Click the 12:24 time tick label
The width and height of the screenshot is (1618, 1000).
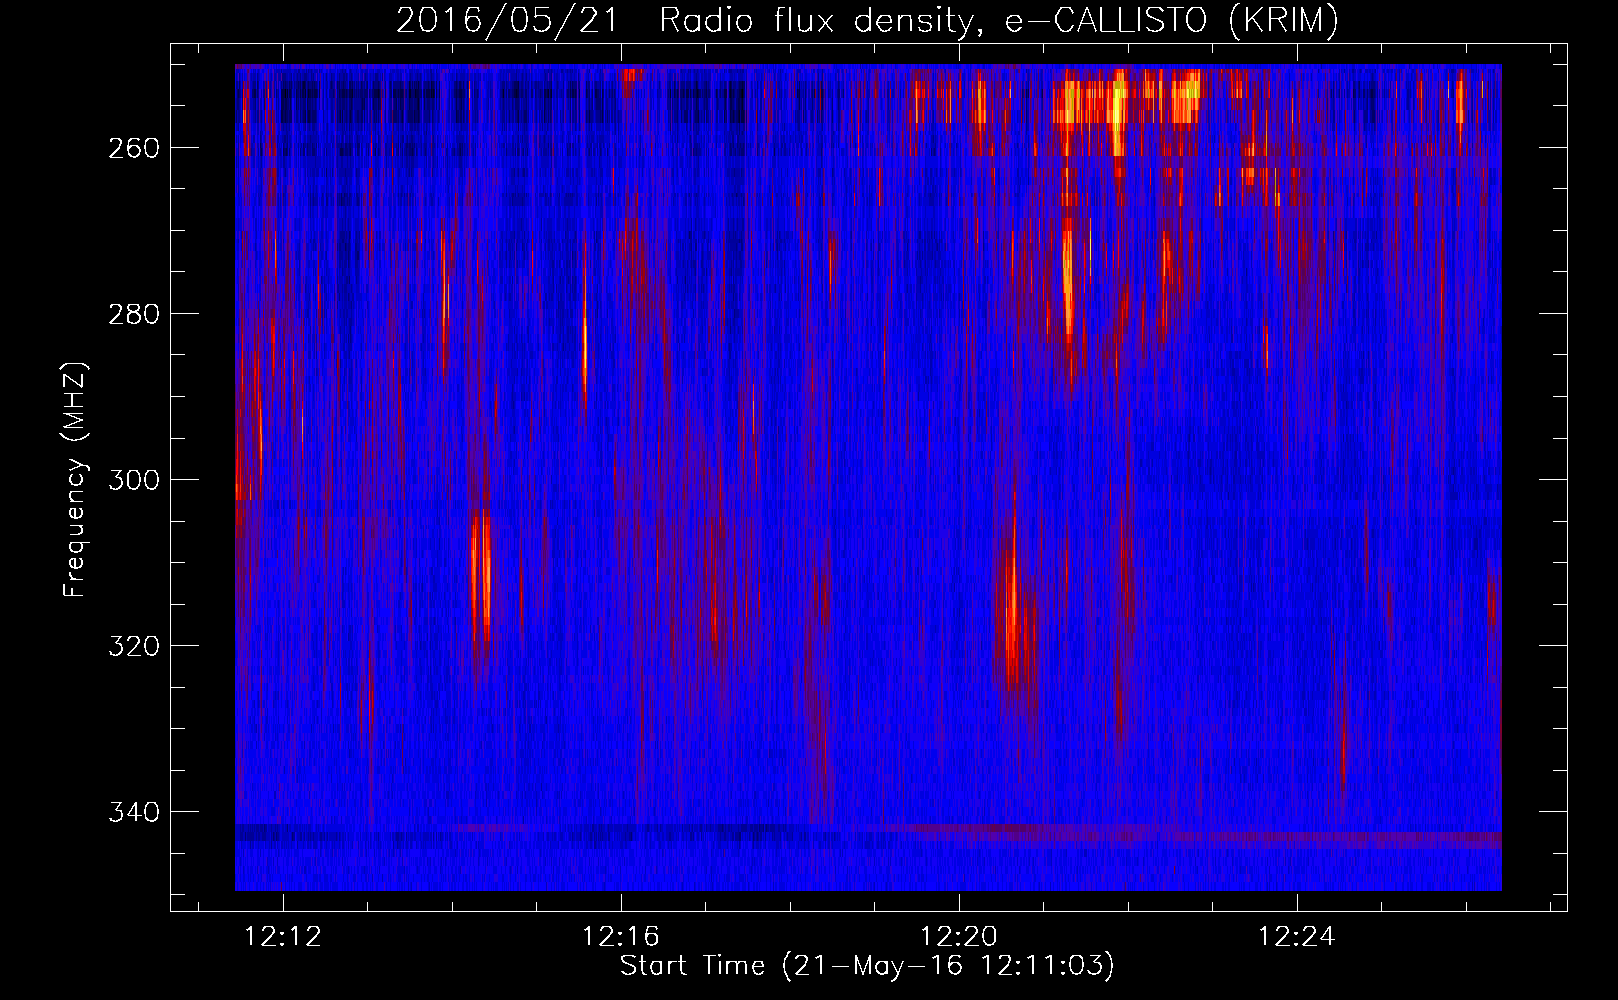click(1297, 937)
